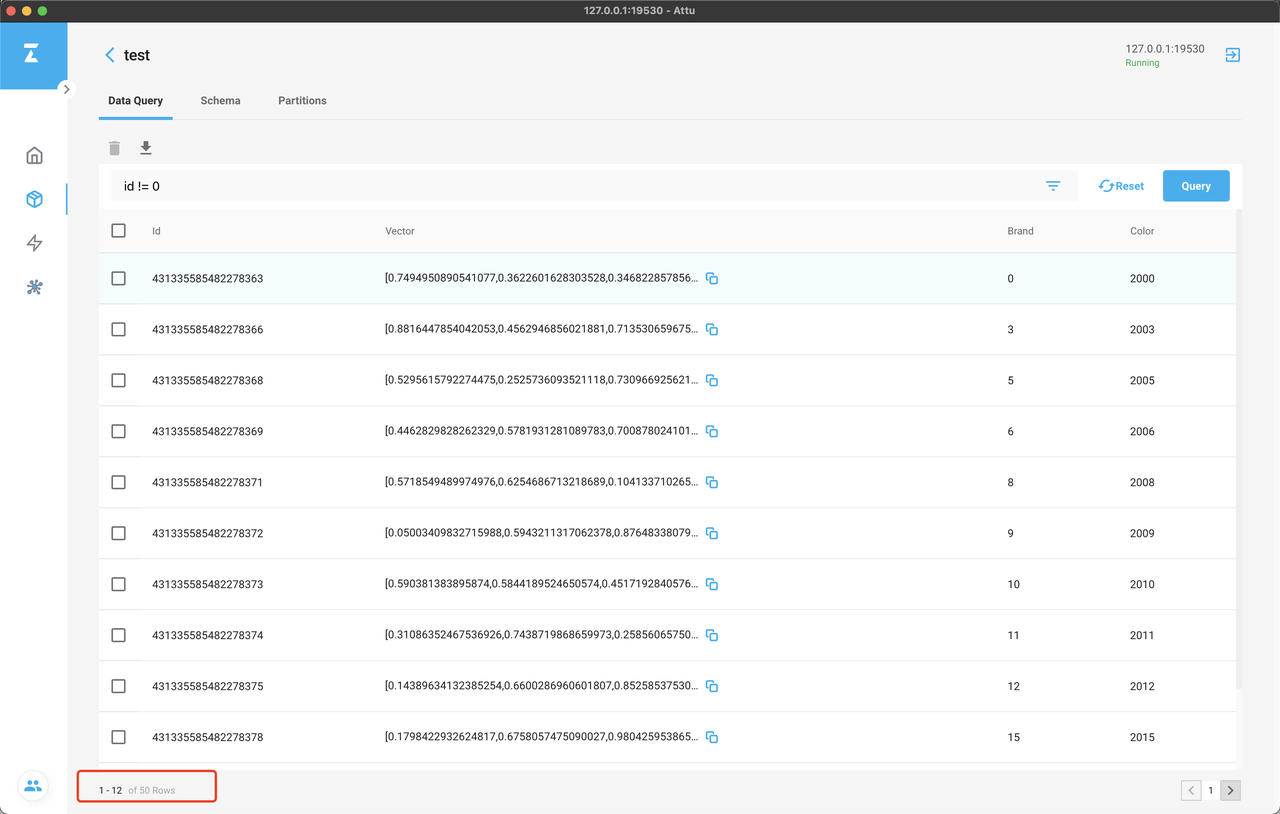Click the logout icon next to server address
The width and height of the screenshot is (1280, 814).
pos(1232,55)
